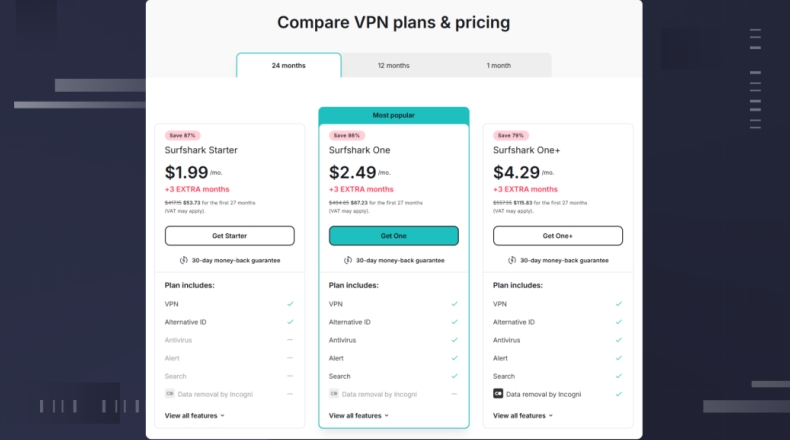Select the 1 month billing tab

click(x=498, y=66)
